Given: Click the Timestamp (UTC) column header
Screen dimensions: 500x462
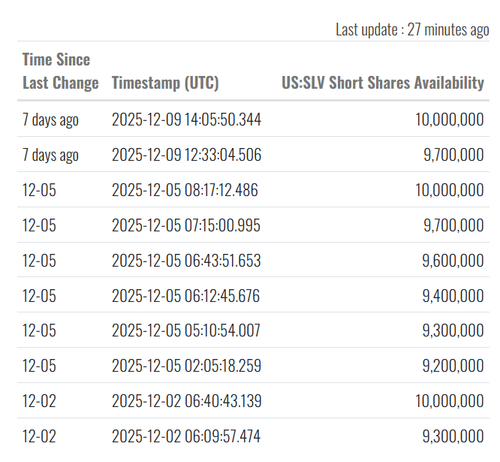Looking at the screenshot, I should click(165, 83).
